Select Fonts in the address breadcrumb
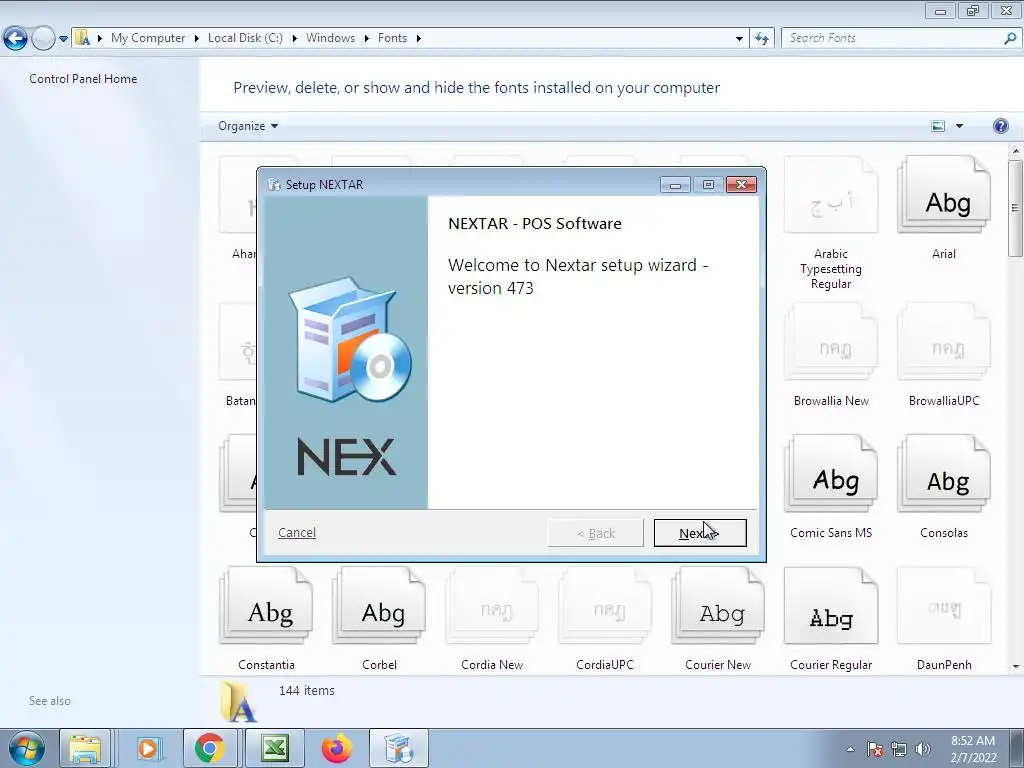 [x=392, y=38]
